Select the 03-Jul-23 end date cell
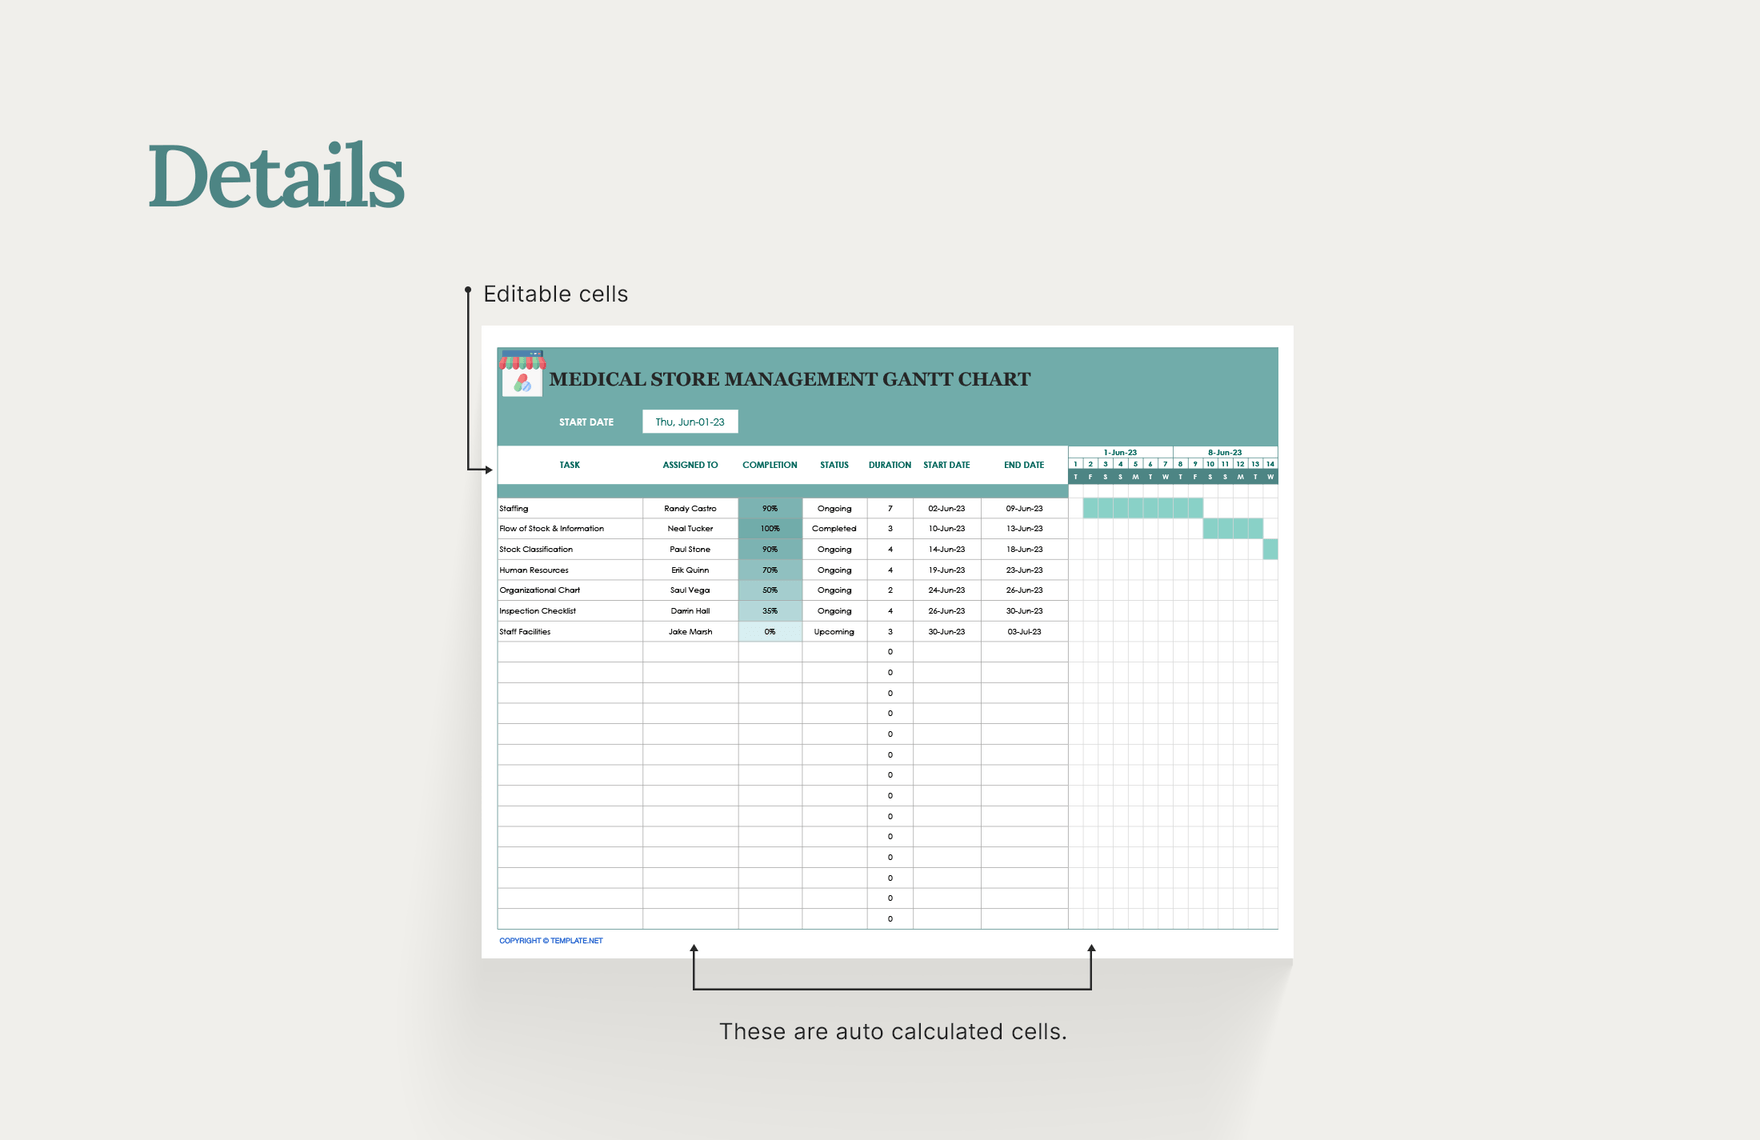 [1024, 632]
